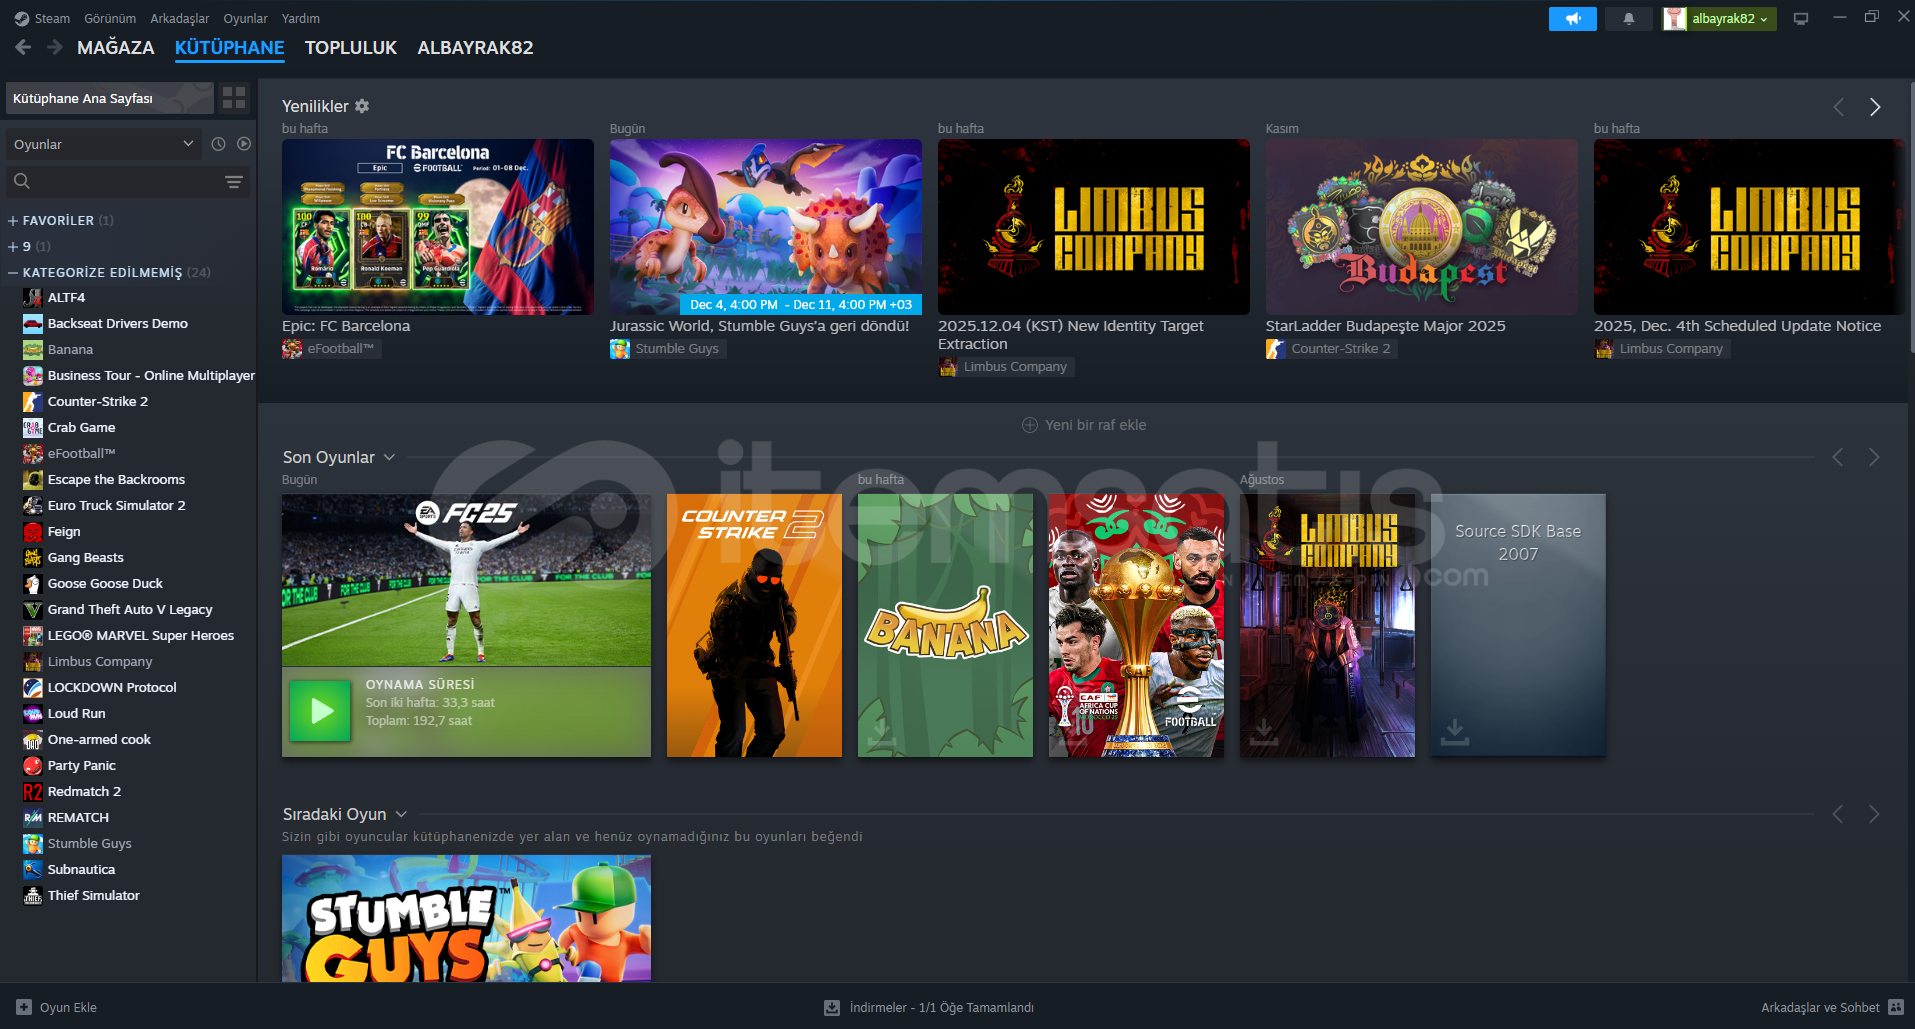This screenshot has height=1029, width=1915.
Task: Click the Party Panic icon in sidebar
Action: [33, 766]
